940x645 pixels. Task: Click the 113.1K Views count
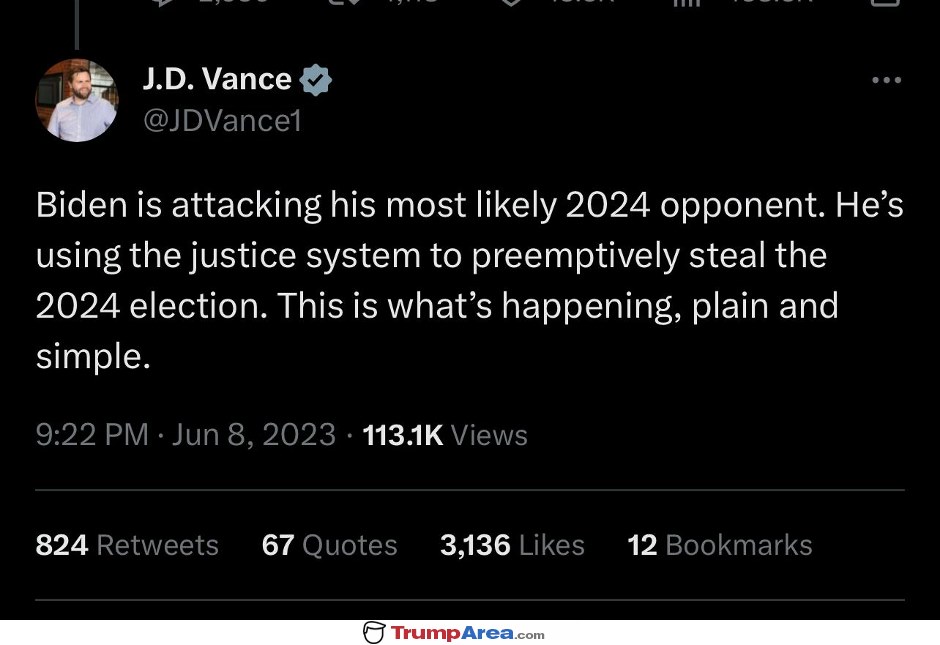(x=445, y=435)
